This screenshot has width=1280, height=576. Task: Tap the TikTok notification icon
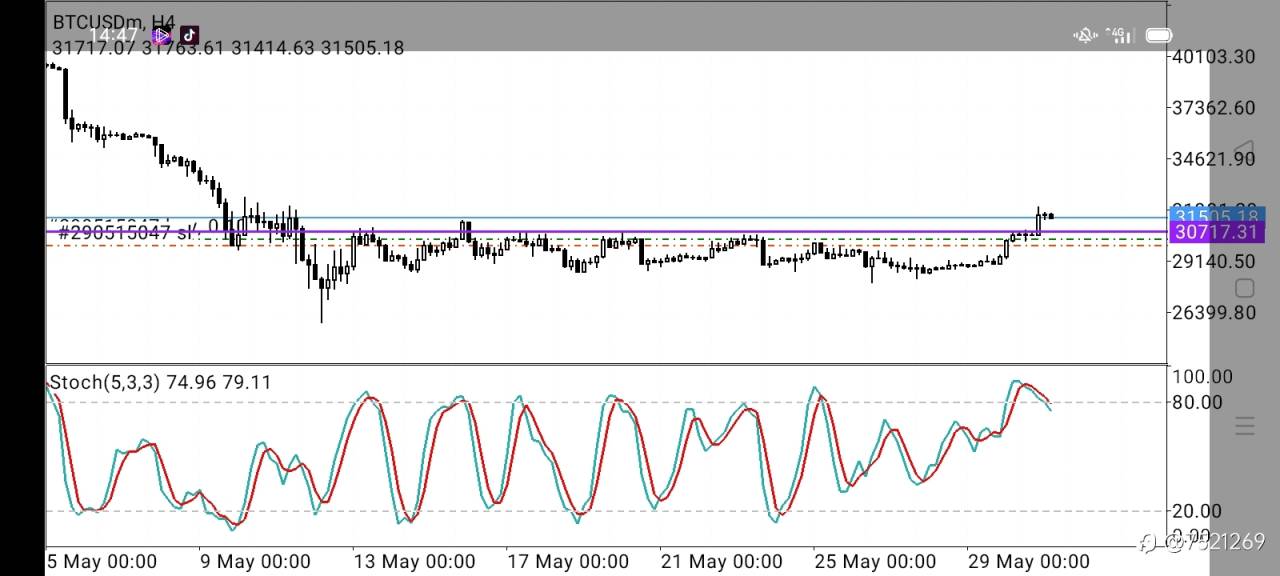[x=190, y=36]
